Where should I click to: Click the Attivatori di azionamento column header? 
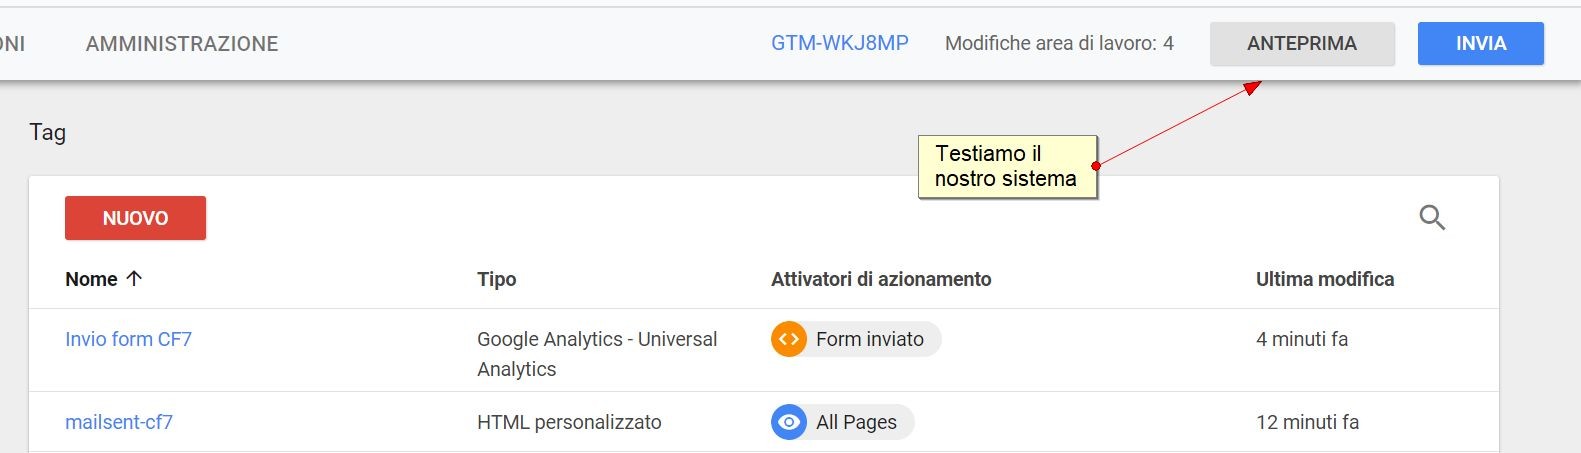coord(880,279)
